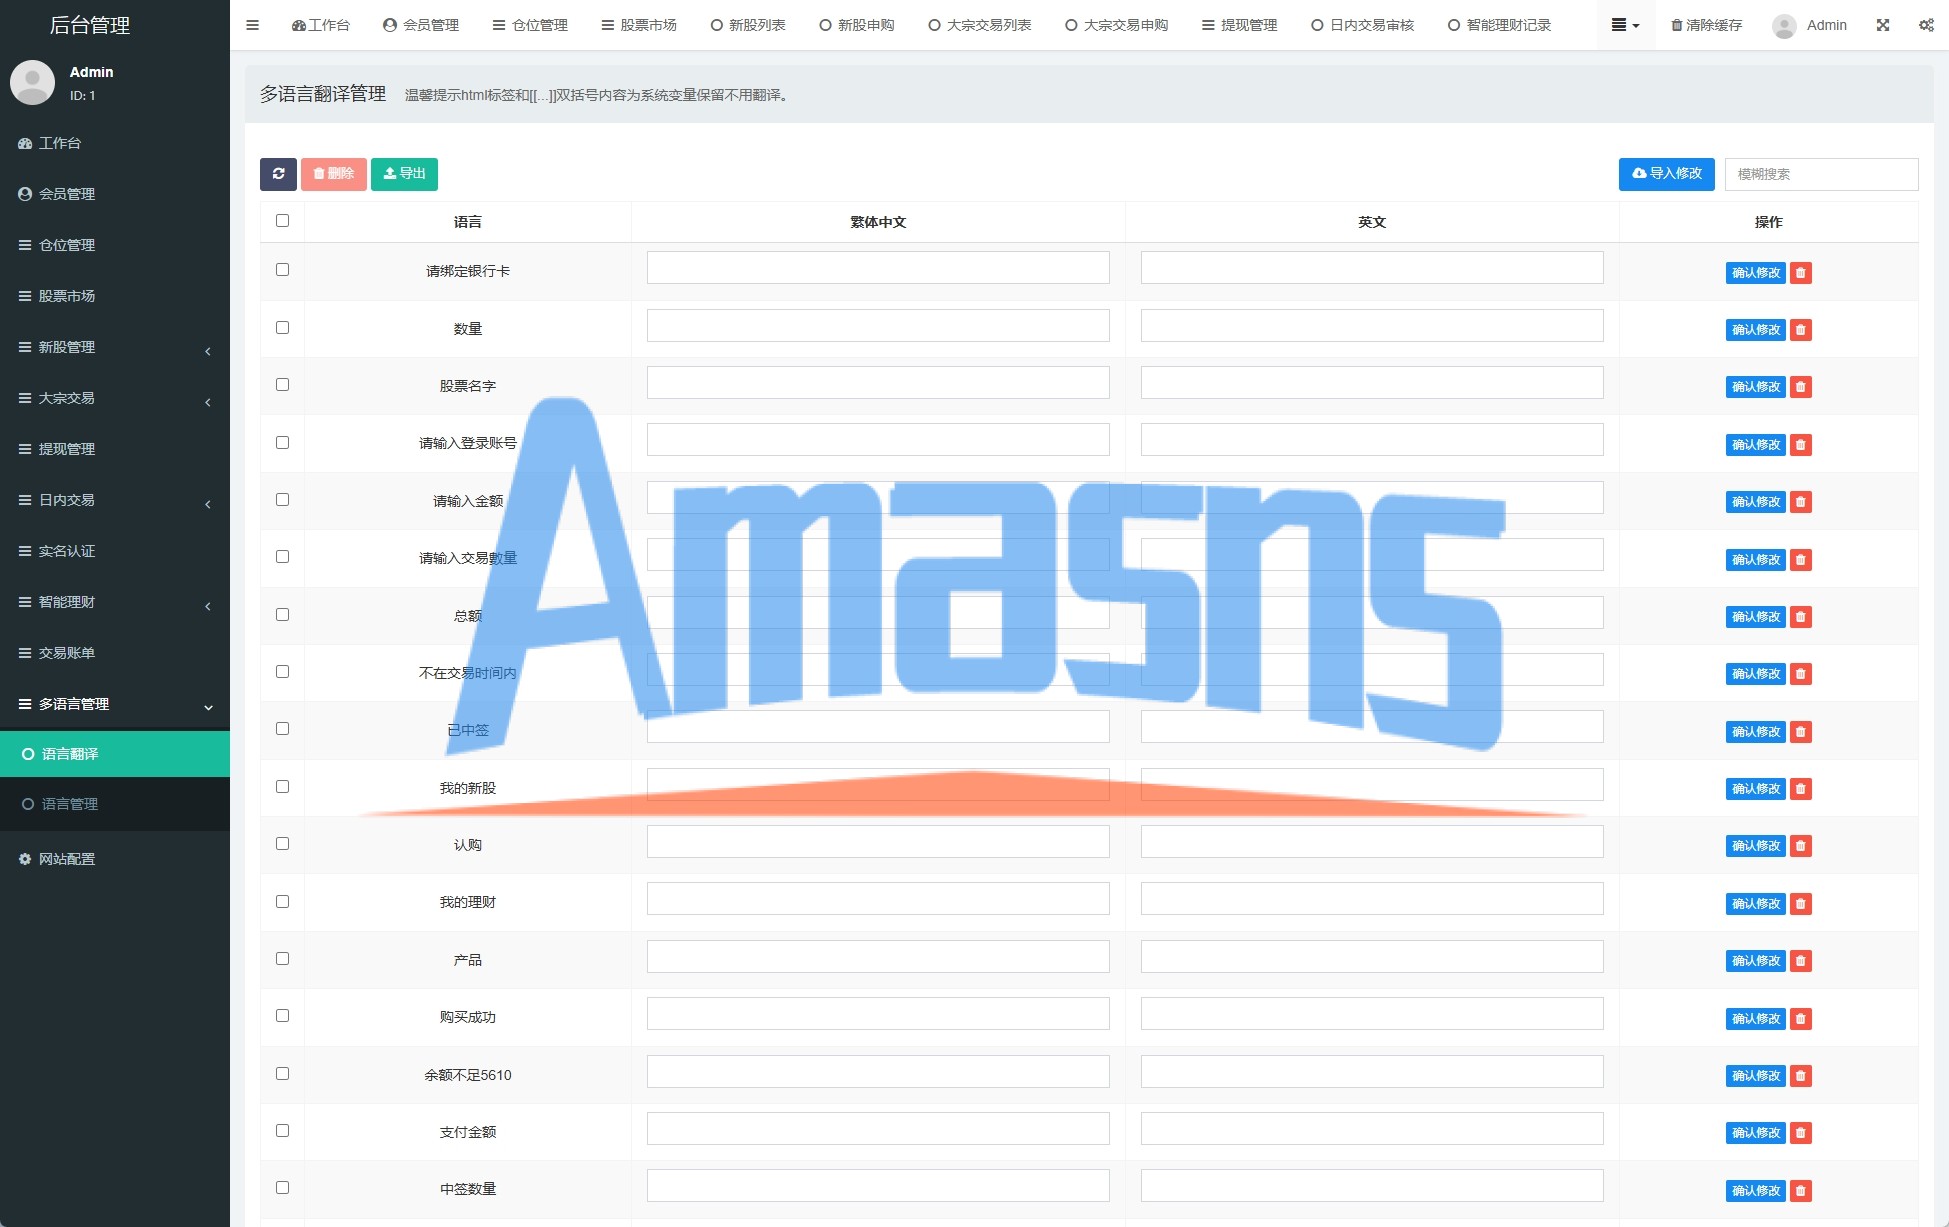The width and height of the screenshot is (1949, 1227).
Task: Expand the 智能理财 sidebar submenu
Action: [115, 602]
